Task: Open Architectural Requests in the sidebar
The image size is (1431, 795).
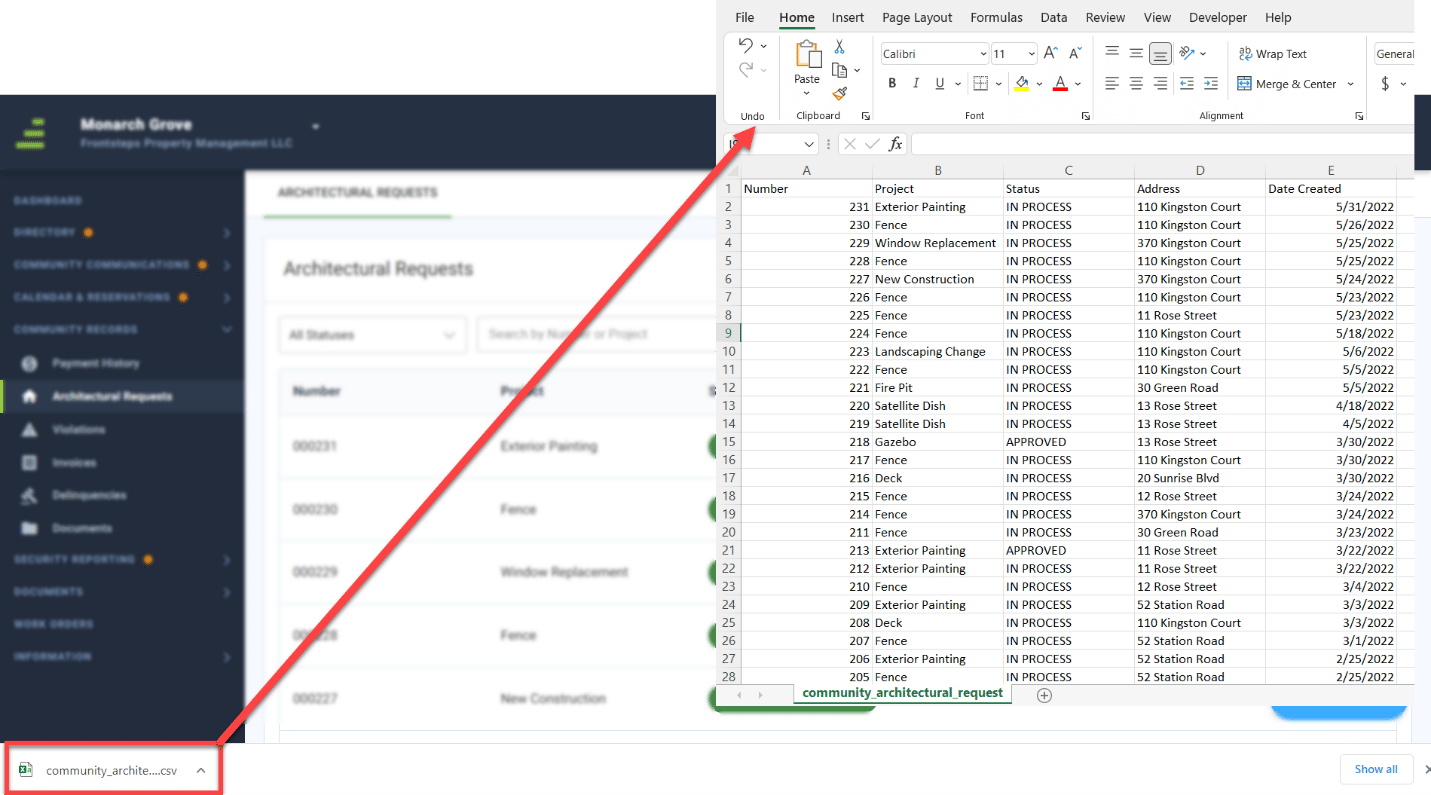Action: pos(112,396)
